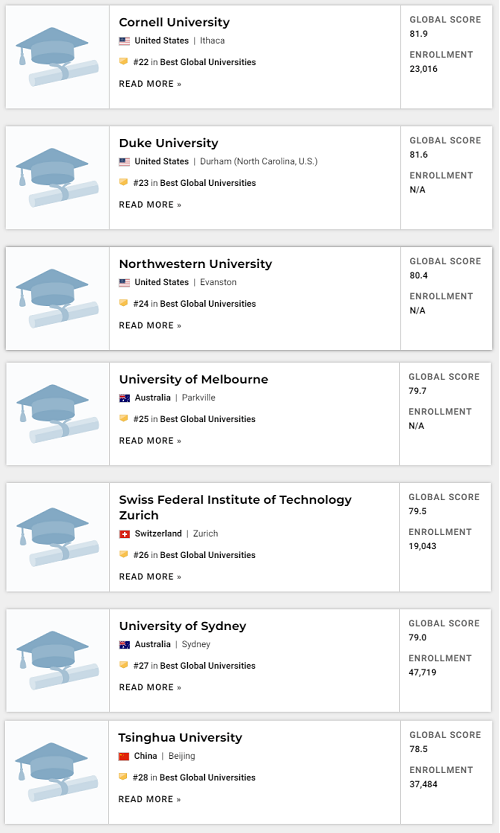
Task: Open Swiss Federal Institute of Technology Zurich link
Action: [x=235, y=507]
